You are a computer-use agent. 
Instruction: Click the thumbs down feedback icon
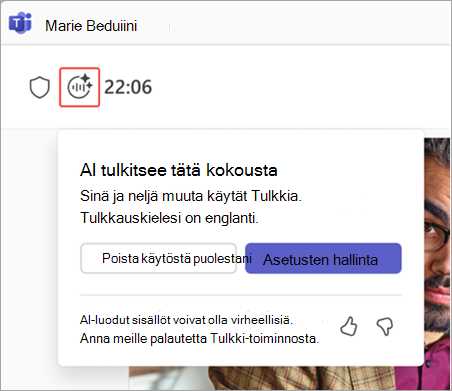(x=385, y=326)
